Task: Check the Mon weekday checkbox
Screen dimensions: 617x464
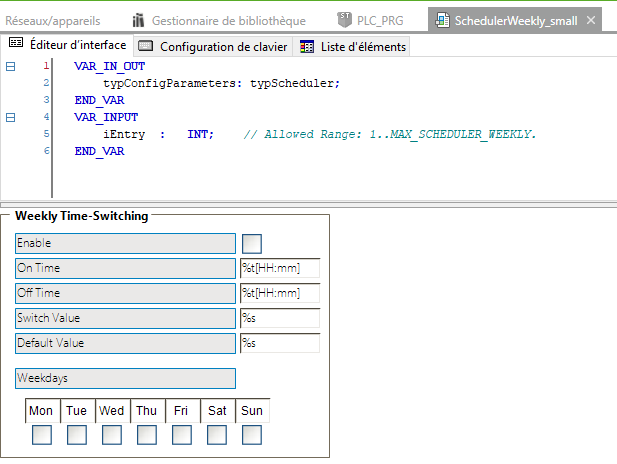Action: [42, 435]
